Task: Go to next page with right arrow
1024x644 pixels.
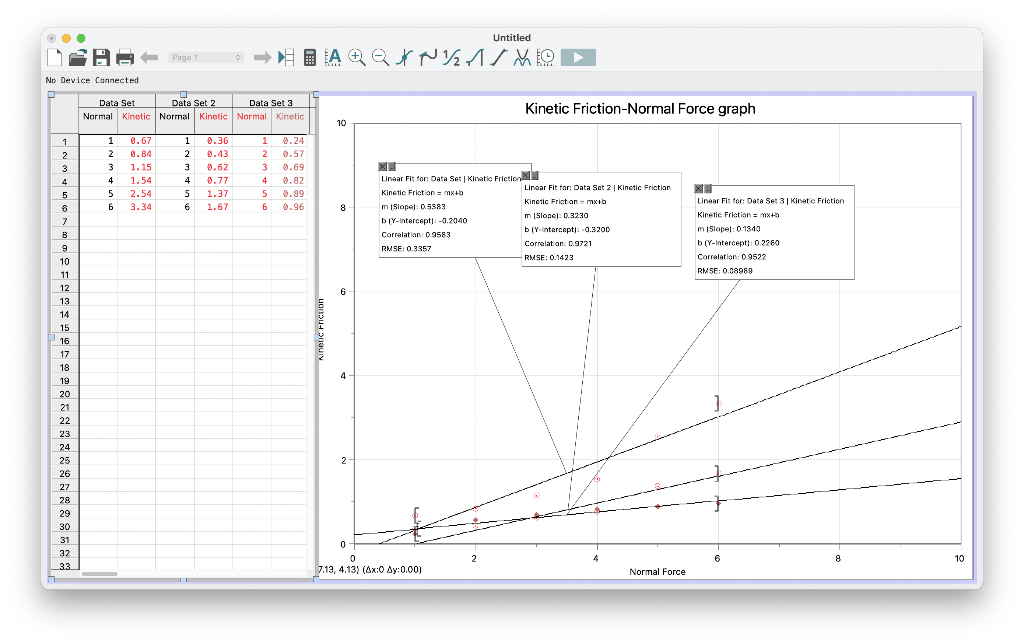Action: pyautogui.click(x=263, y=57)
